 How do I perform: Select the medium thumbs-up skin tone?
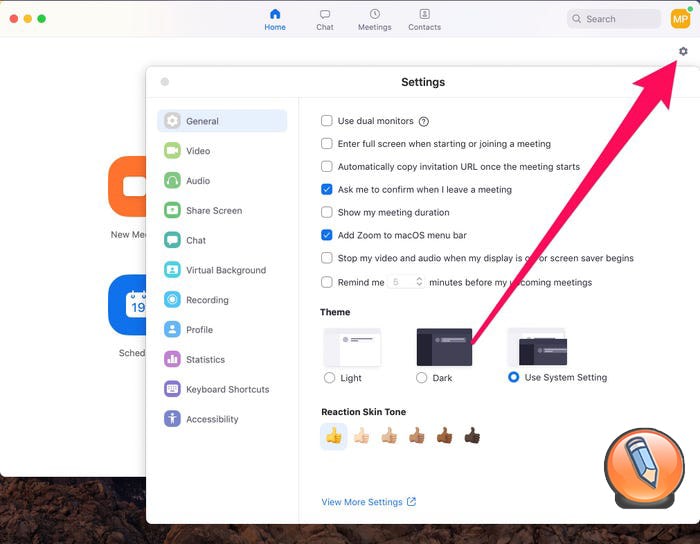(417, 436)
